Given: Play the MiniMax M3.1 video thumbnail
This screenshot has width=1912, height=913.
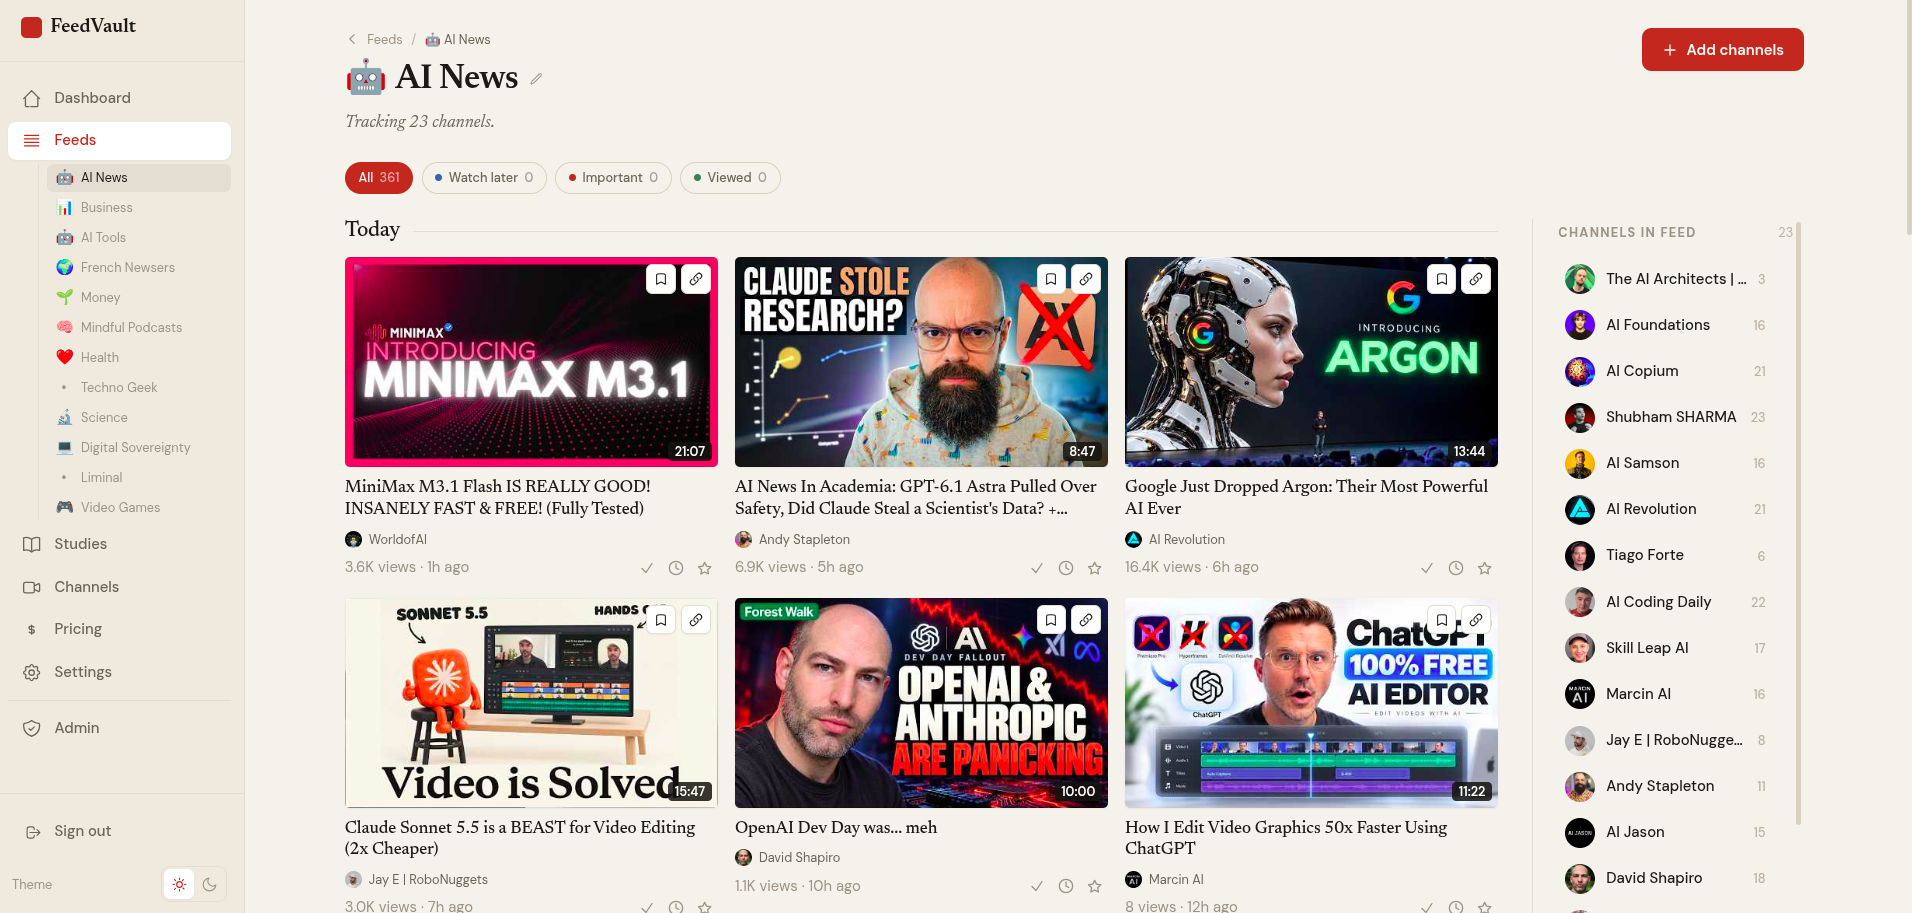Looking at the screenshot, I should click(x=531, y=362).
